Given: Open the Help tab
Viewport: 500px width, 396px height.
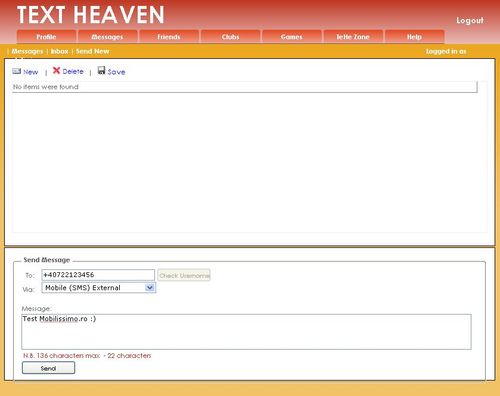Looking at the screenshot, I should coord(414,37).
